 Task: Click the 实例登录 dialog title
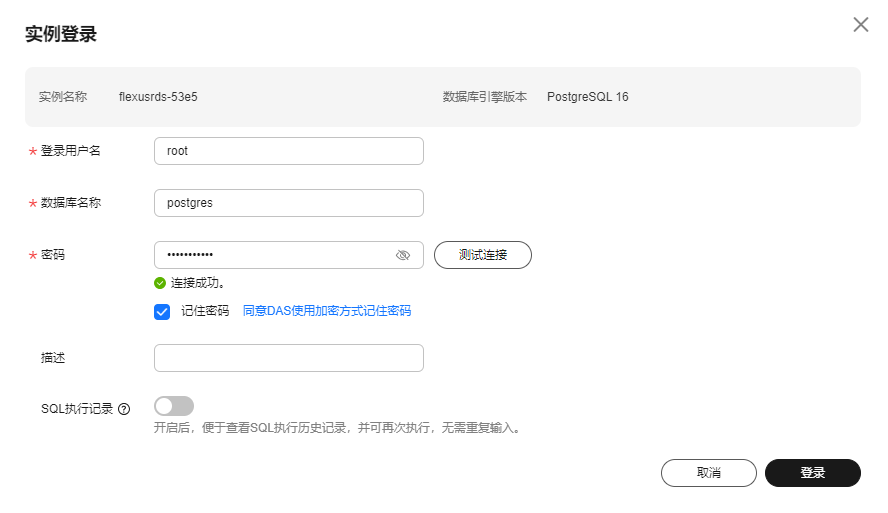61,34
